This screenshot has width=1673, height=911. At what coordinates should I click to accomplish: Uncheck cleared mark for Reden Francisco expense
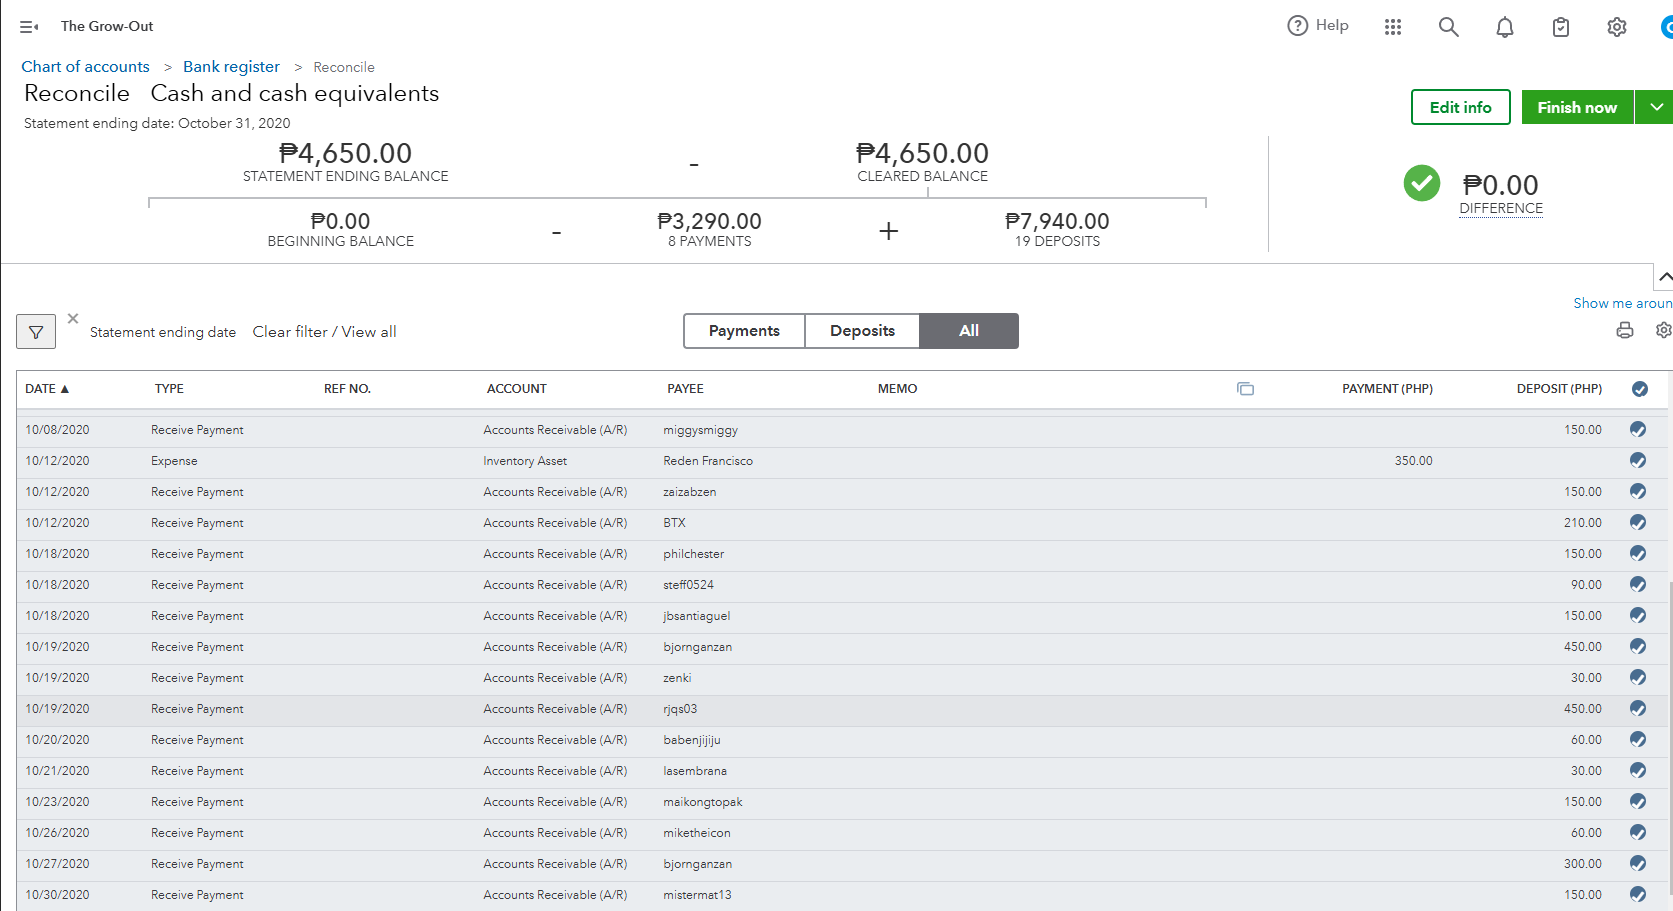pyautogui.click(x=1638, y=460)
